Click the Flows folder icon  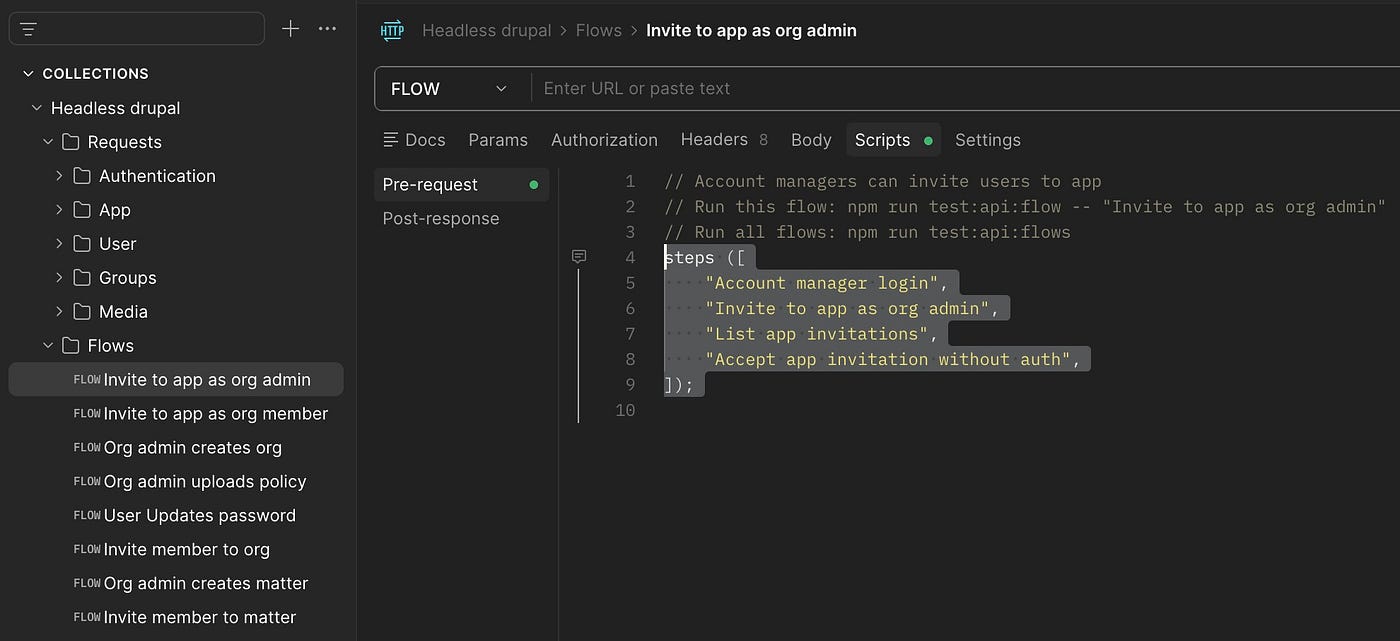(x=71, y=346)
